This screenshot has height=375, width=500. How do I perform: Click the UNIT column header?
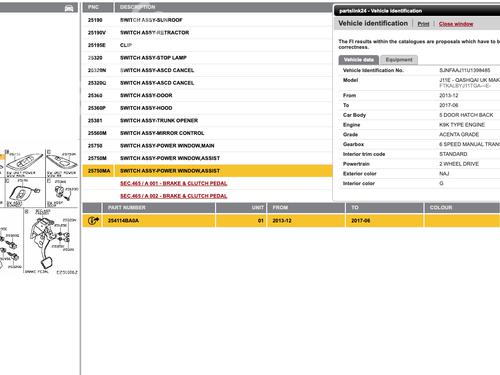(241, 208)
